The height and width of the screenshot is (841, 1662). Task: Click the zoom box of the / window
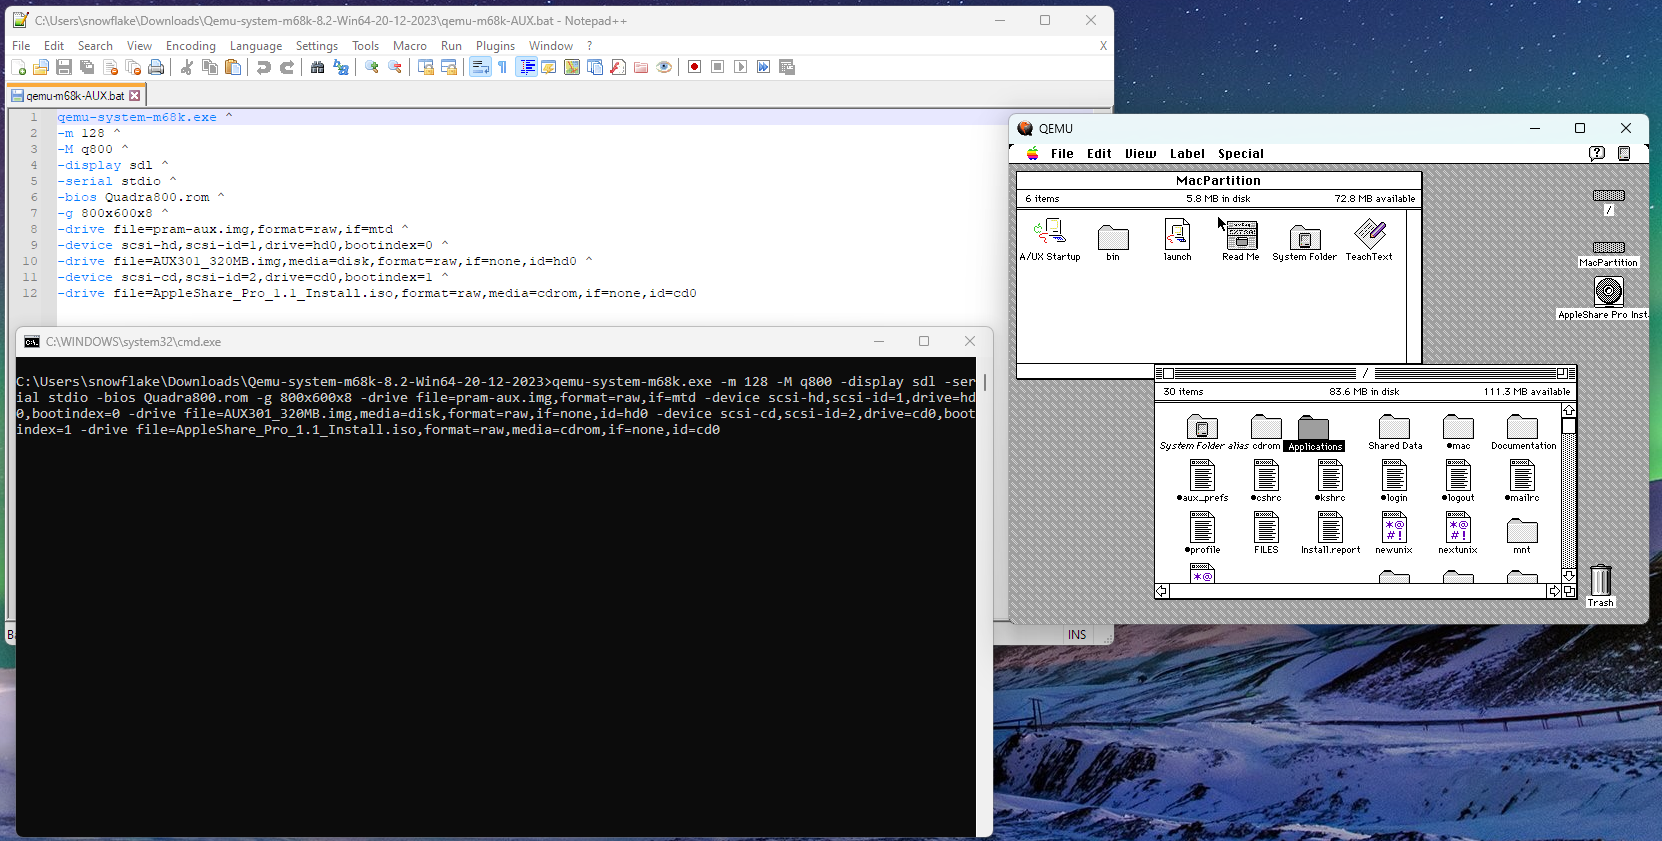click(1562, 374)
